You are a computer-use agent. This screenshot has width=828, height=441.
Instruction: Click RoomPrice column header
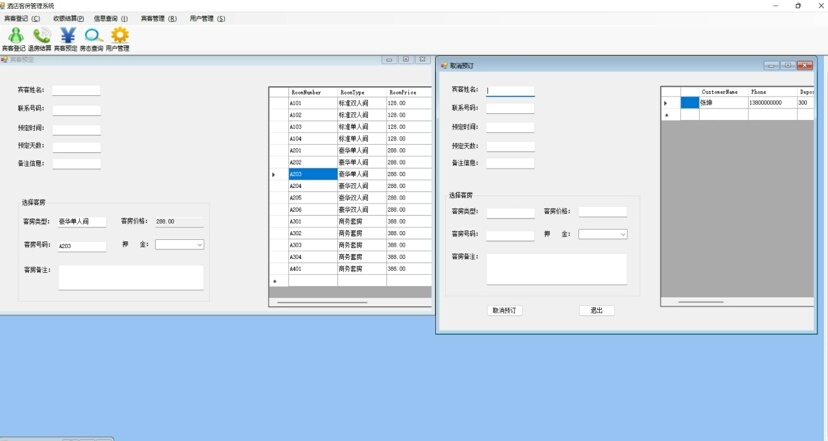tap(409, 92)
